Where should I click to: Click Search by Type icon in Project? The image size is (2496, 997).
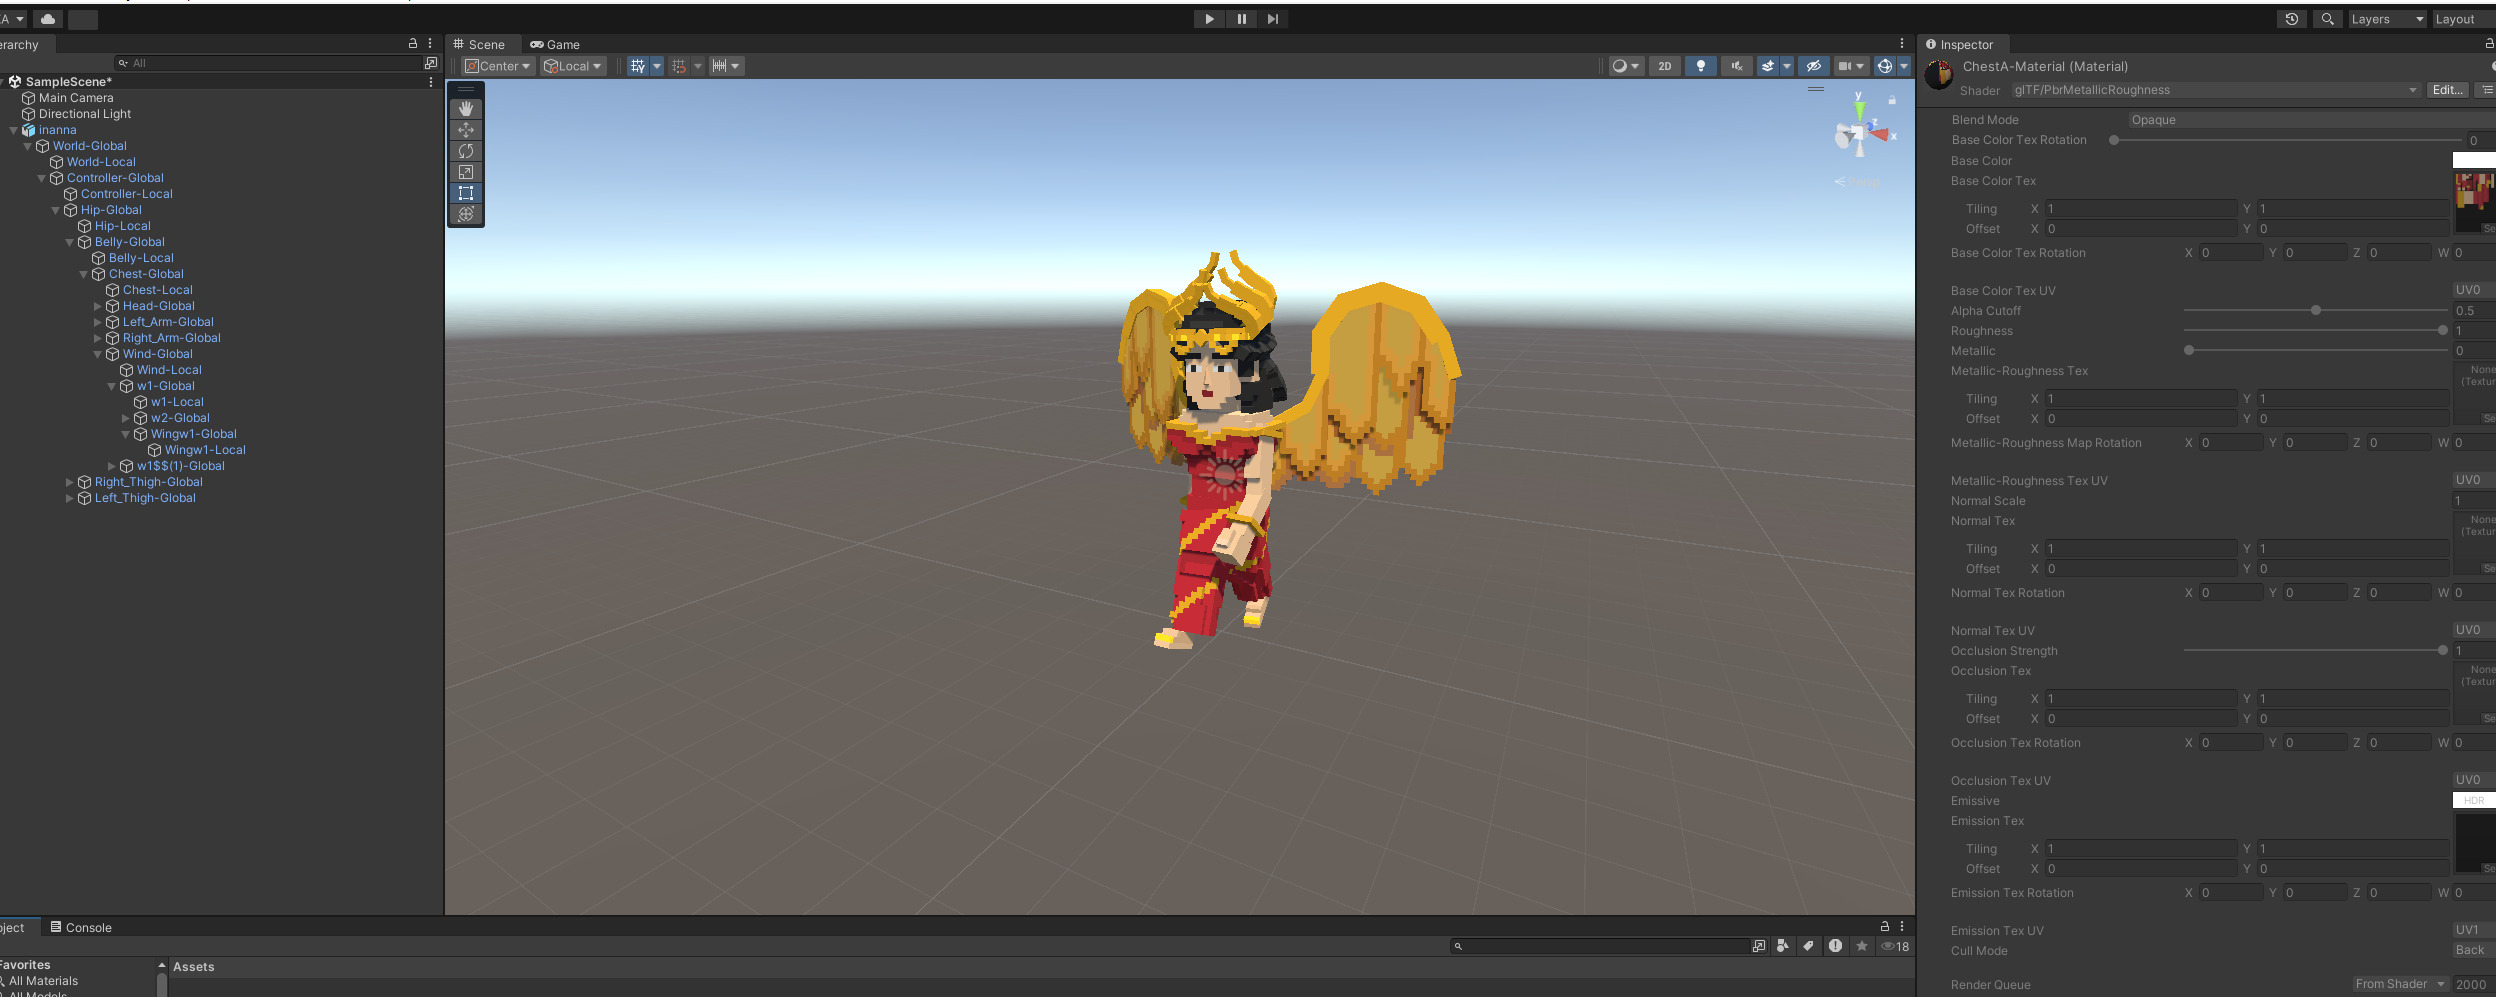tap(1783, 946)
